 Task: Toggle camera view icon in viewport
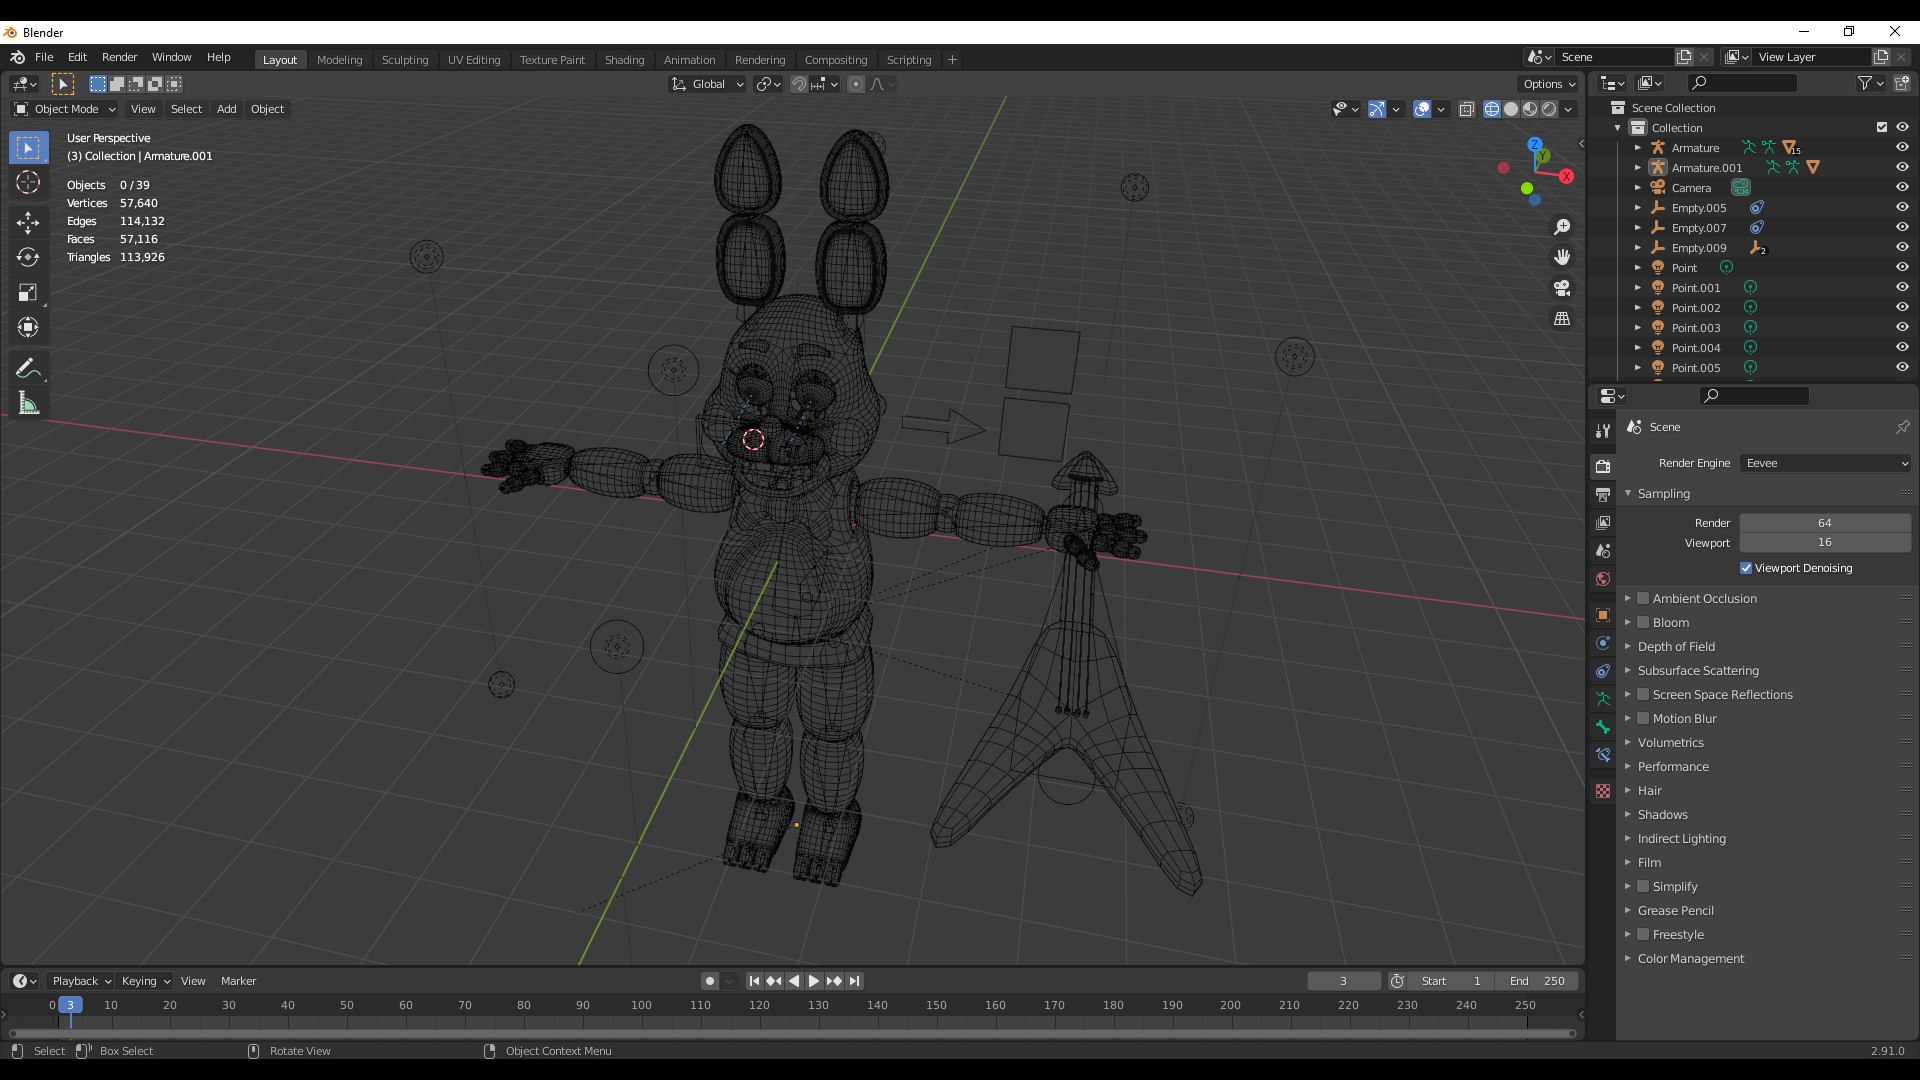click(x=1562, y=288)
